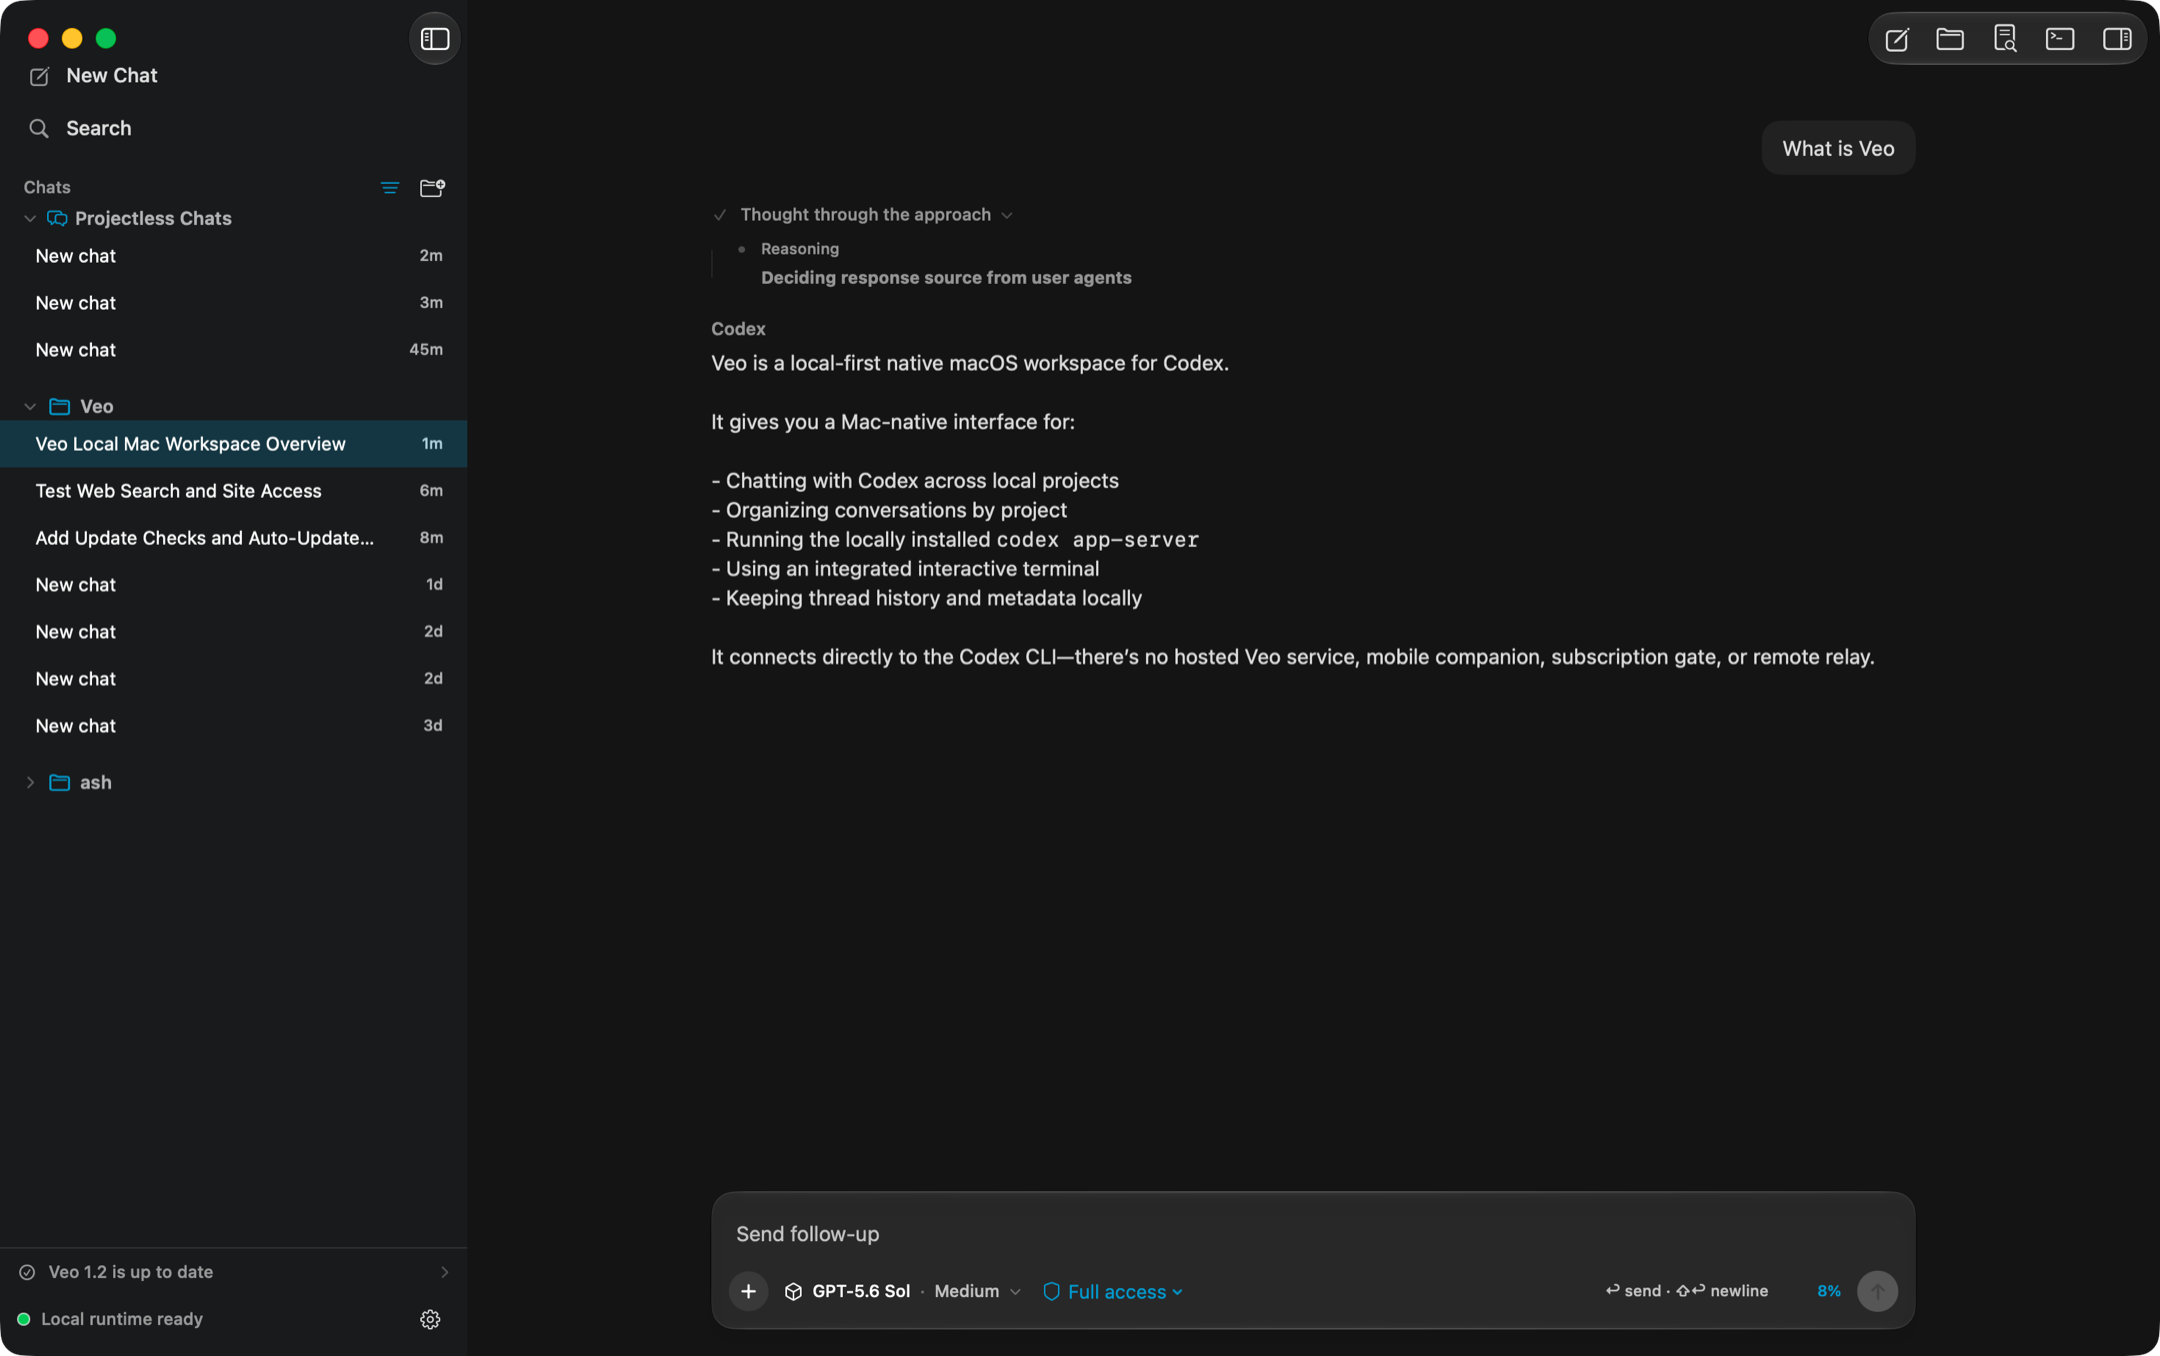Click the document search icon in top toolbar

click(2005, 39)
